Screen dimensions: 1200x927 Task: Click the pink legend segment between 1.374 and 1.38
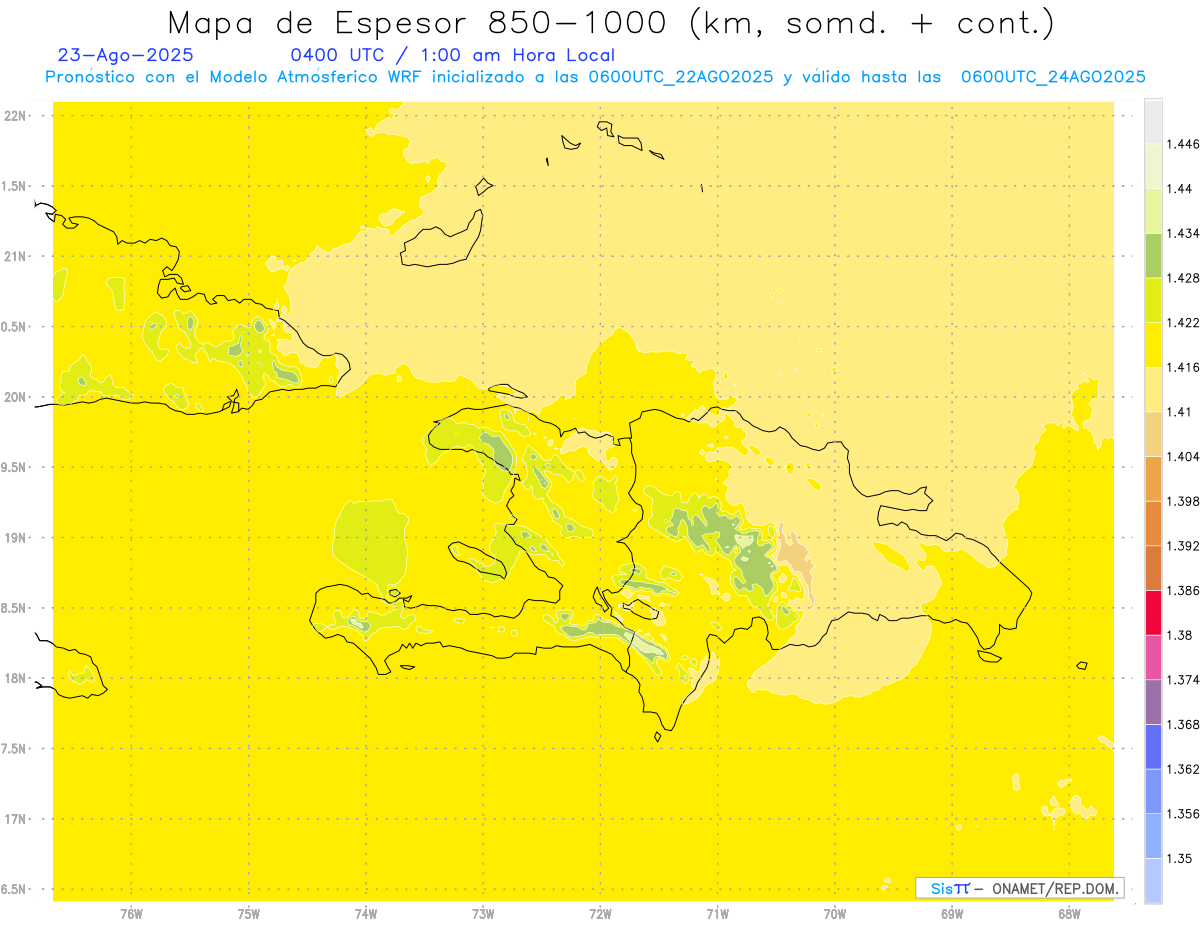point(1153,657)
